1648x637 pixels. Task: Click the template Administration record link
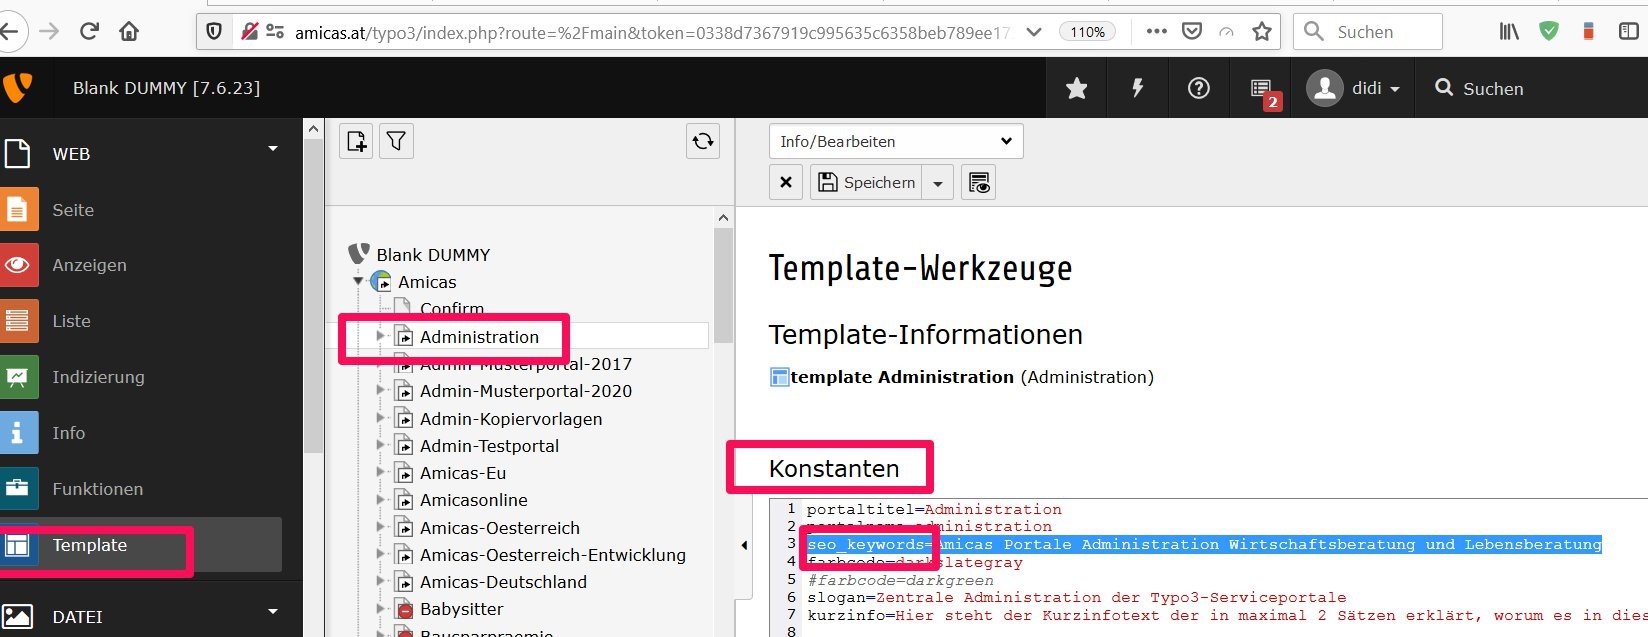point(902,377)
